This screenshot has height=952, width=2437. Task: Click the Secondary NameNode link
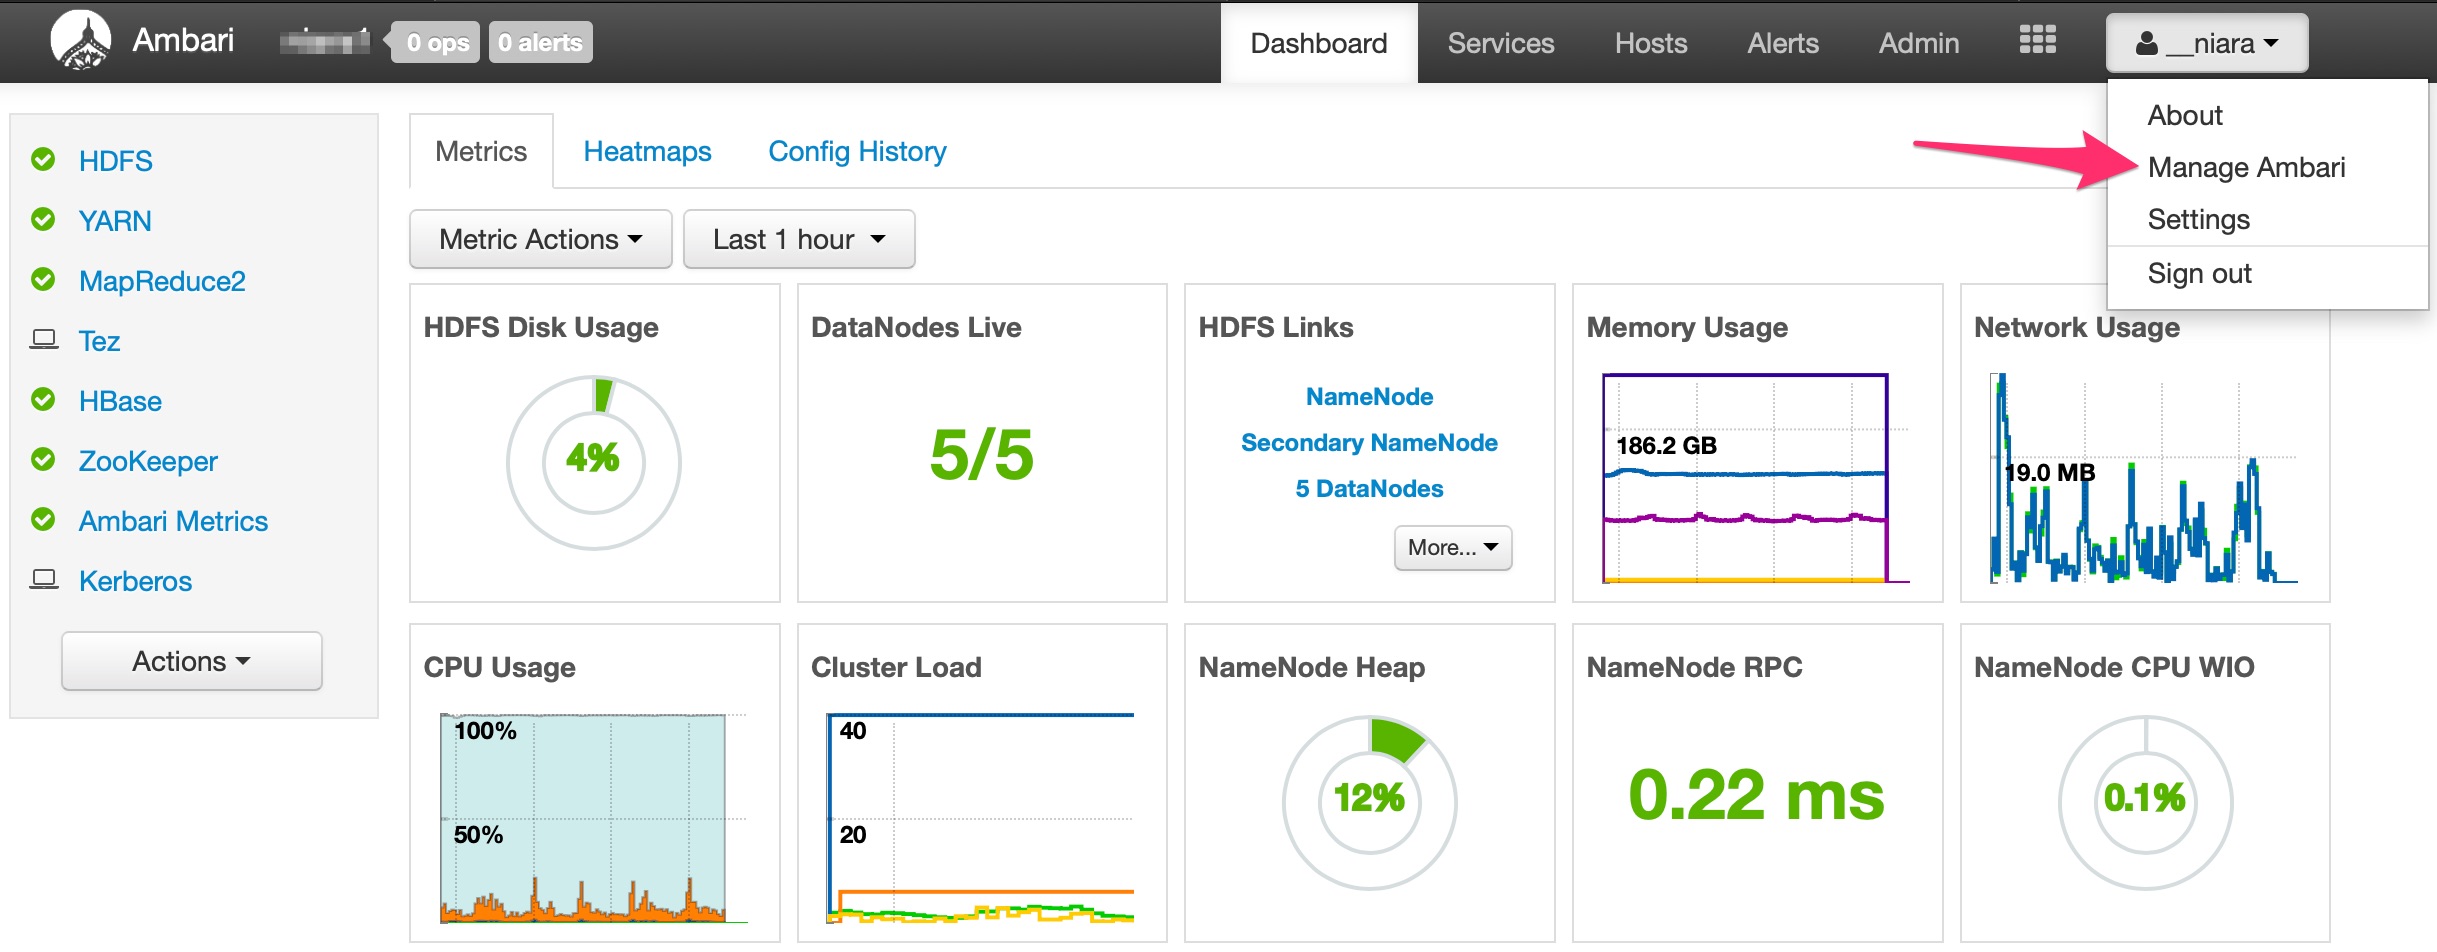point(1369,442)
